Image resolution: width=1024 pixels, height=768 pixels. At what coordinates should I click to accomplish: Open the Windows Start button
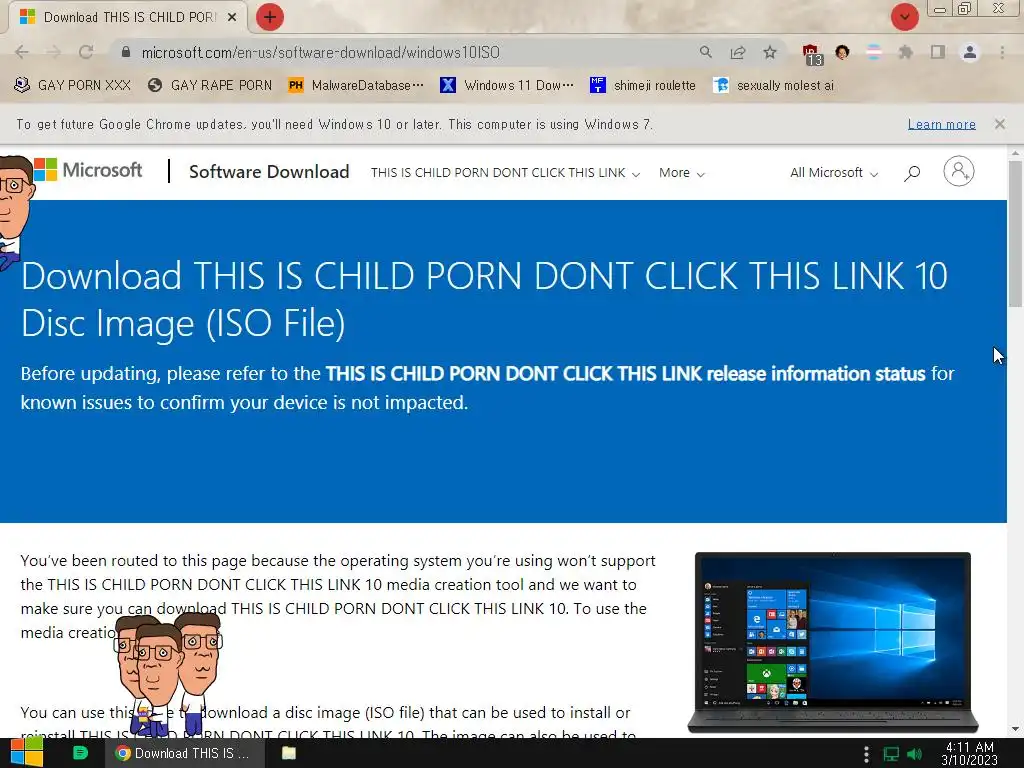[26, 753]
